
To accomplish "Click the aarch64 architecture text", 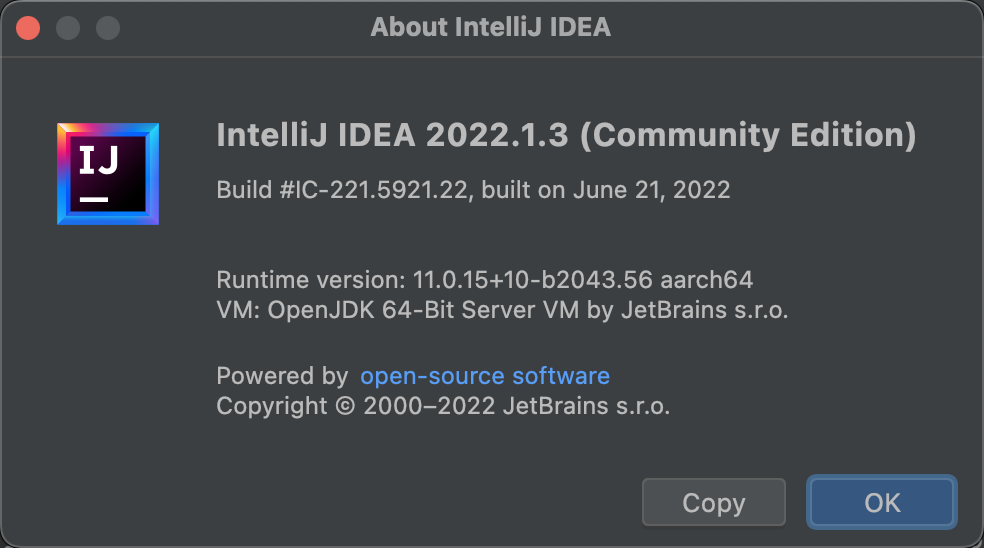I will [707, 280].
